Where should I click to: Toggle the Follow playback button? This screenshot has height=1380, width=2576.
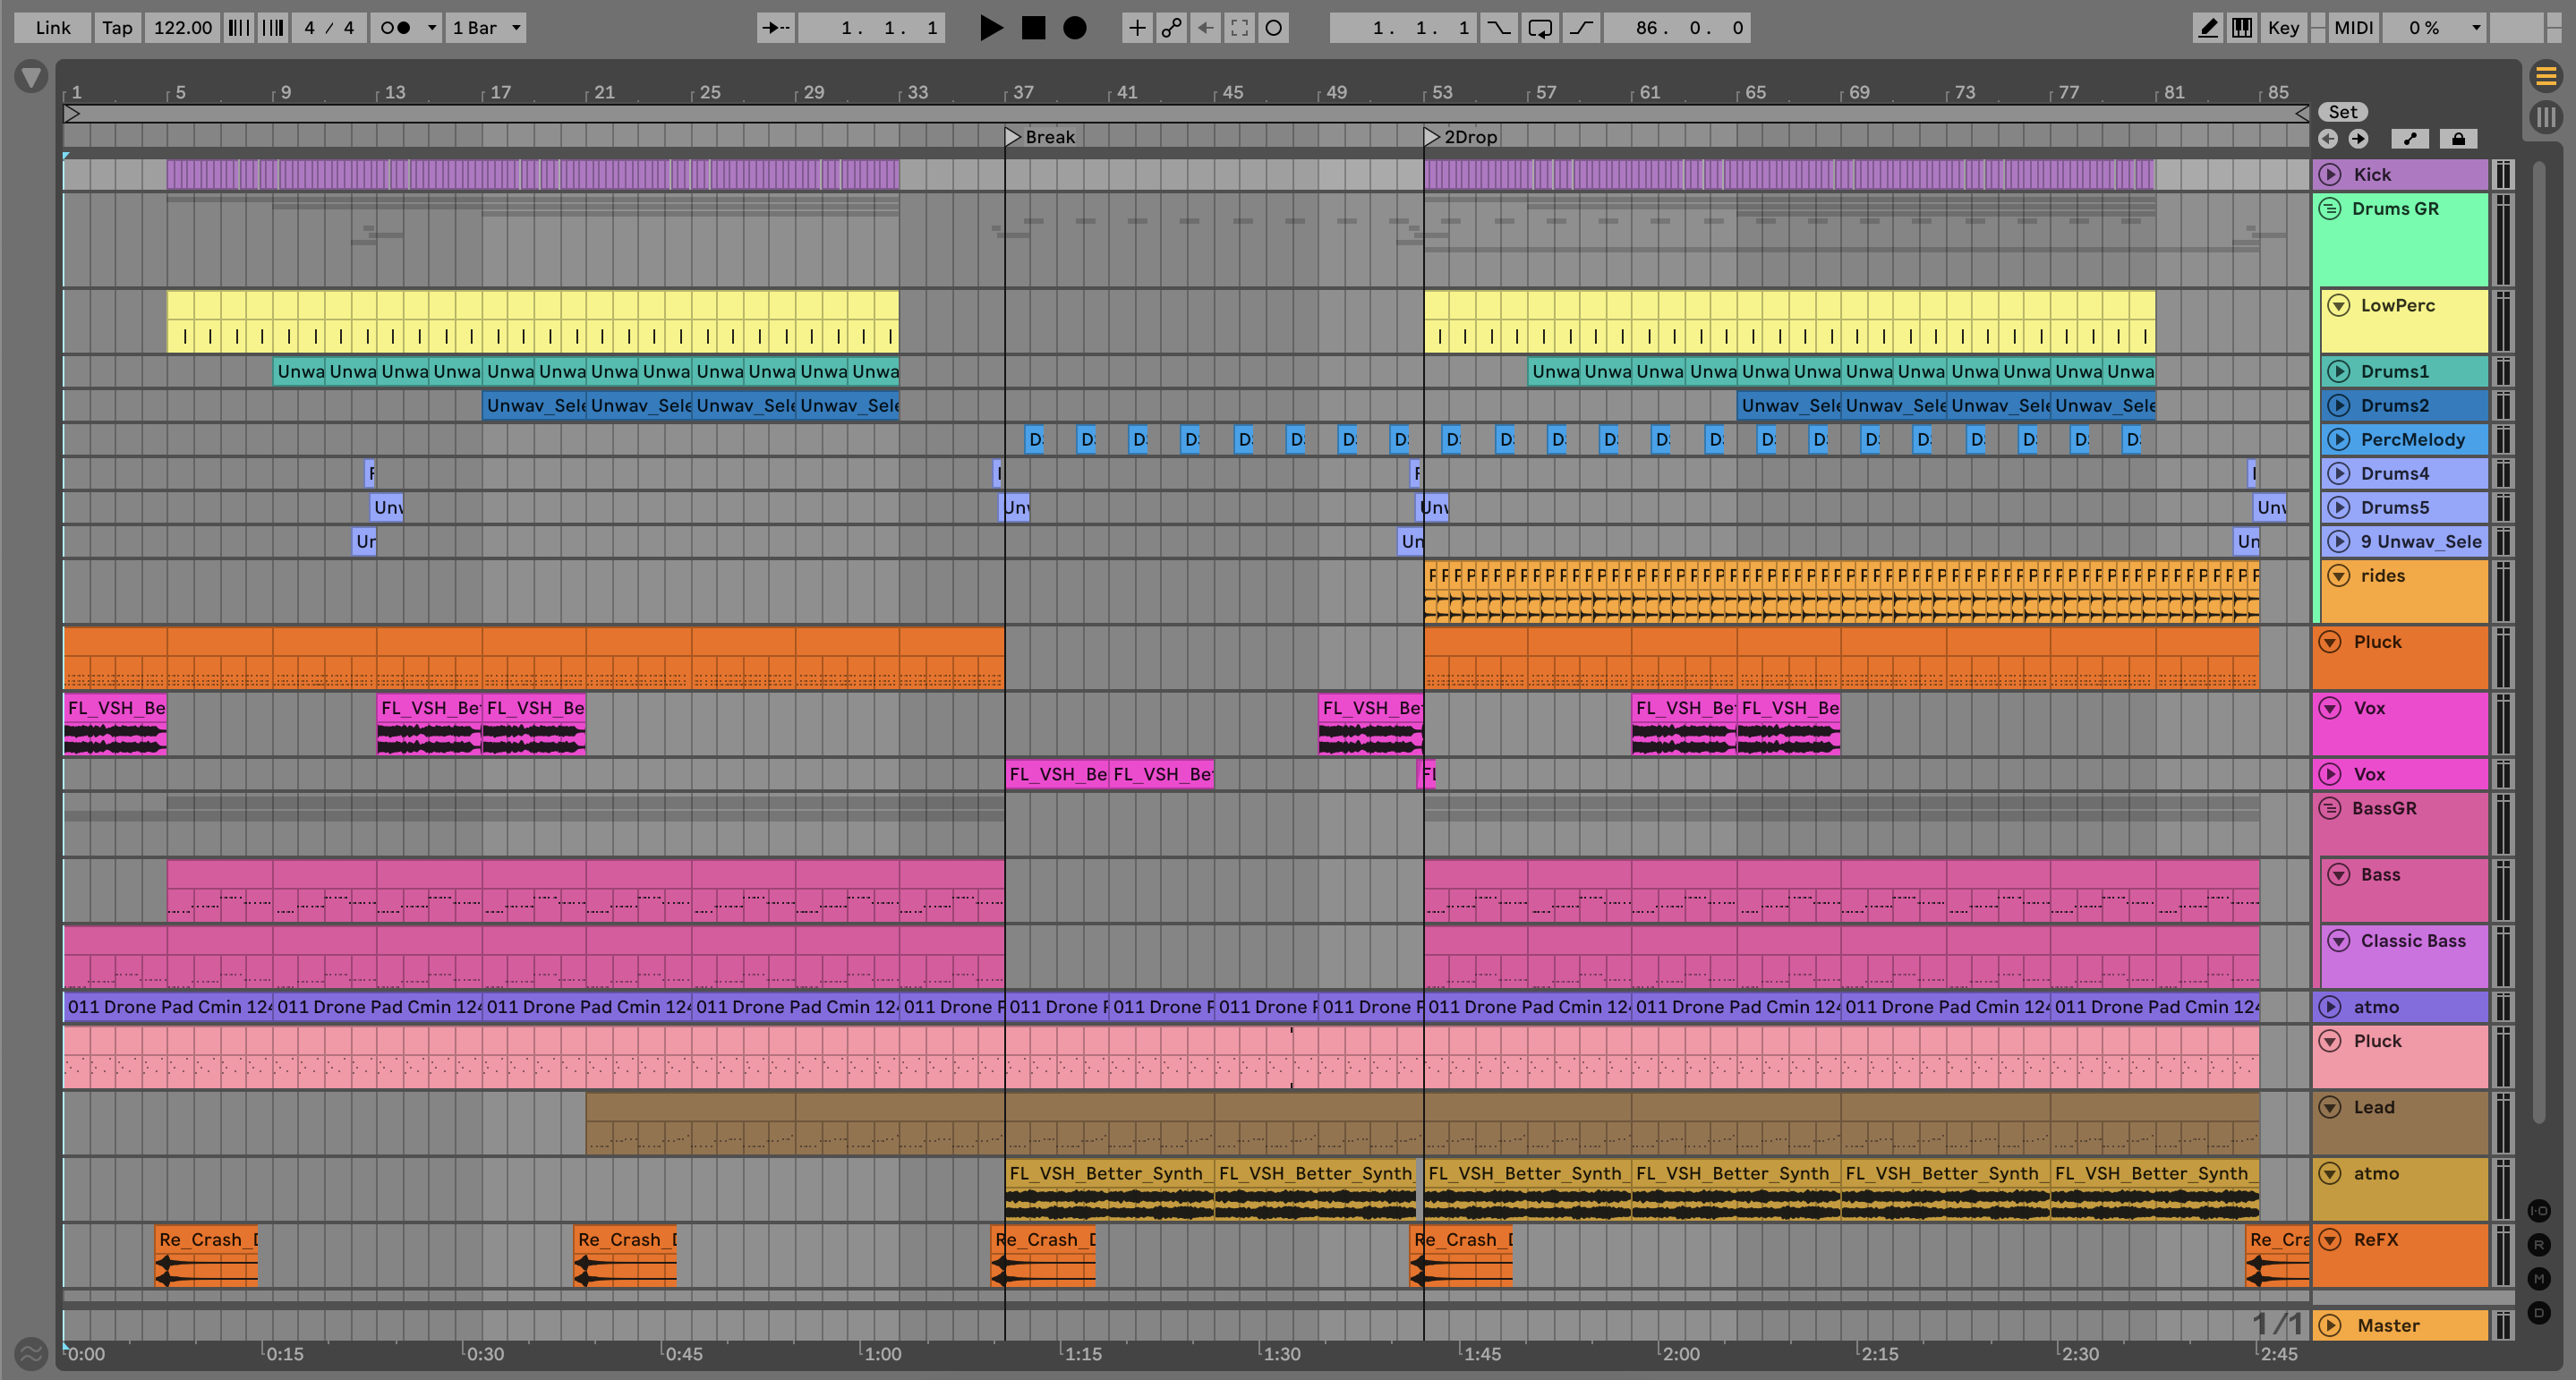click(x=775, y=28)
